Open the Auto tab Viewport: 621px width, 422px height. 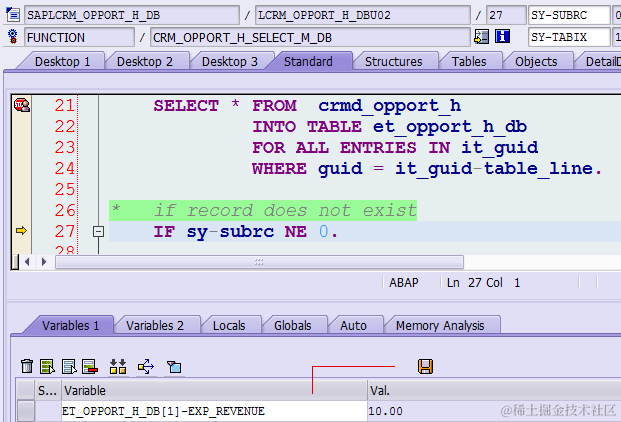(x=353, y=325)
